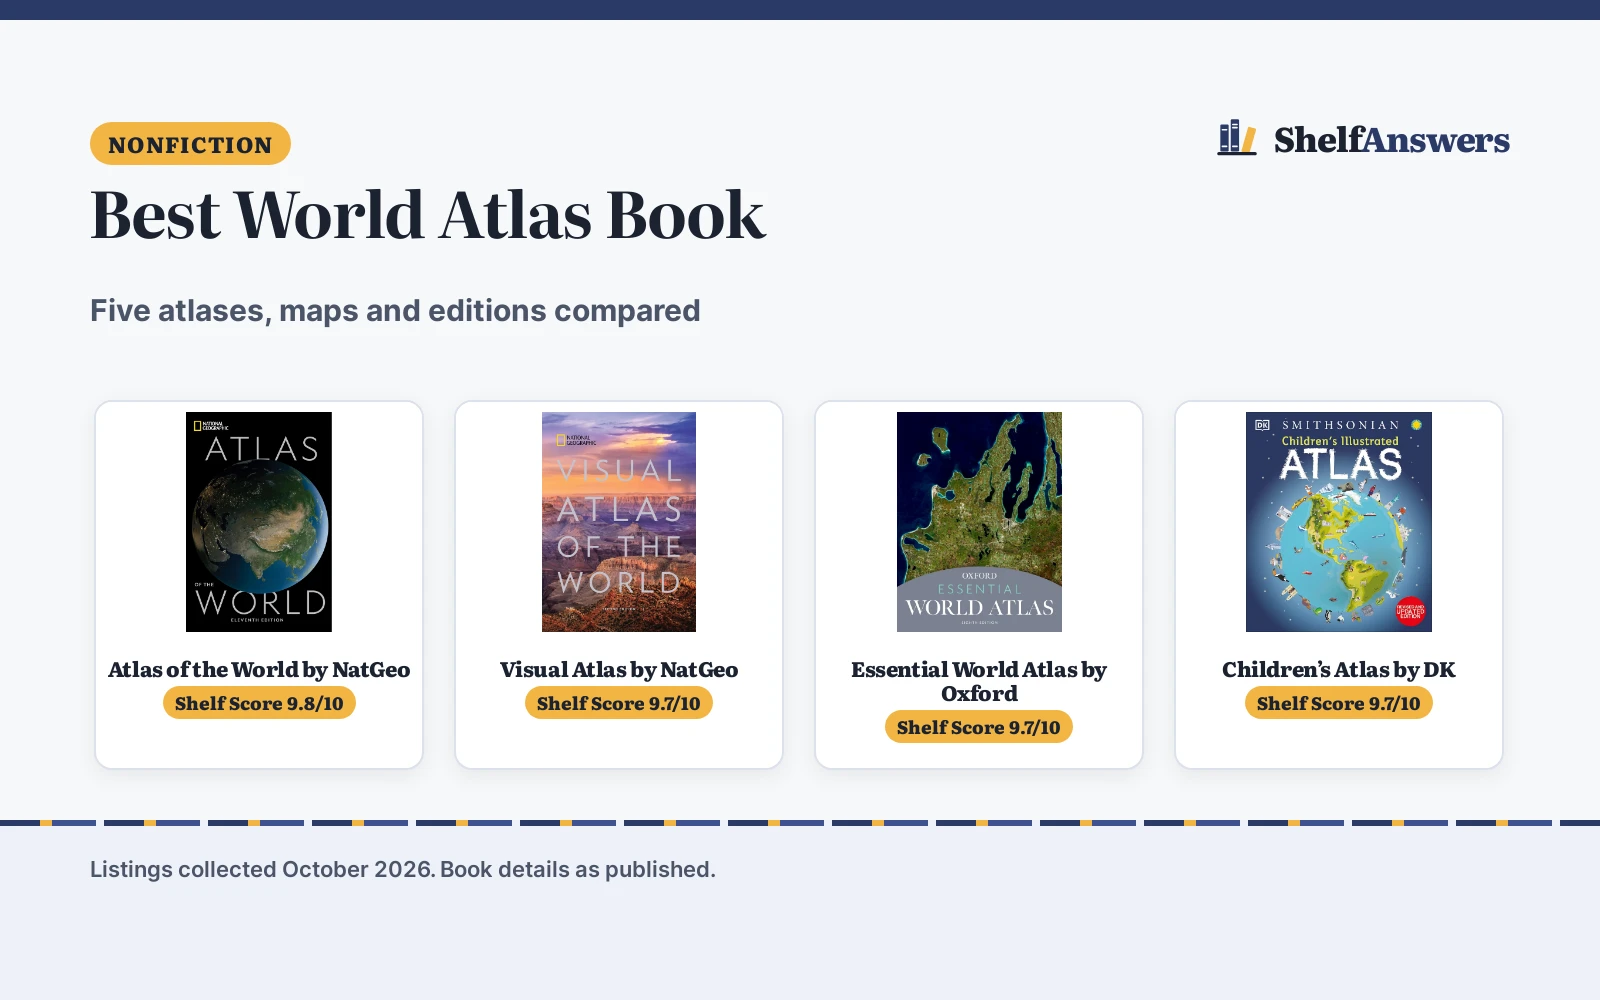Click Shelf Score badge under Essential World Atlas
Image resolution: width=1600 pixels, height=1000 pixels.
tap(979, 727)
